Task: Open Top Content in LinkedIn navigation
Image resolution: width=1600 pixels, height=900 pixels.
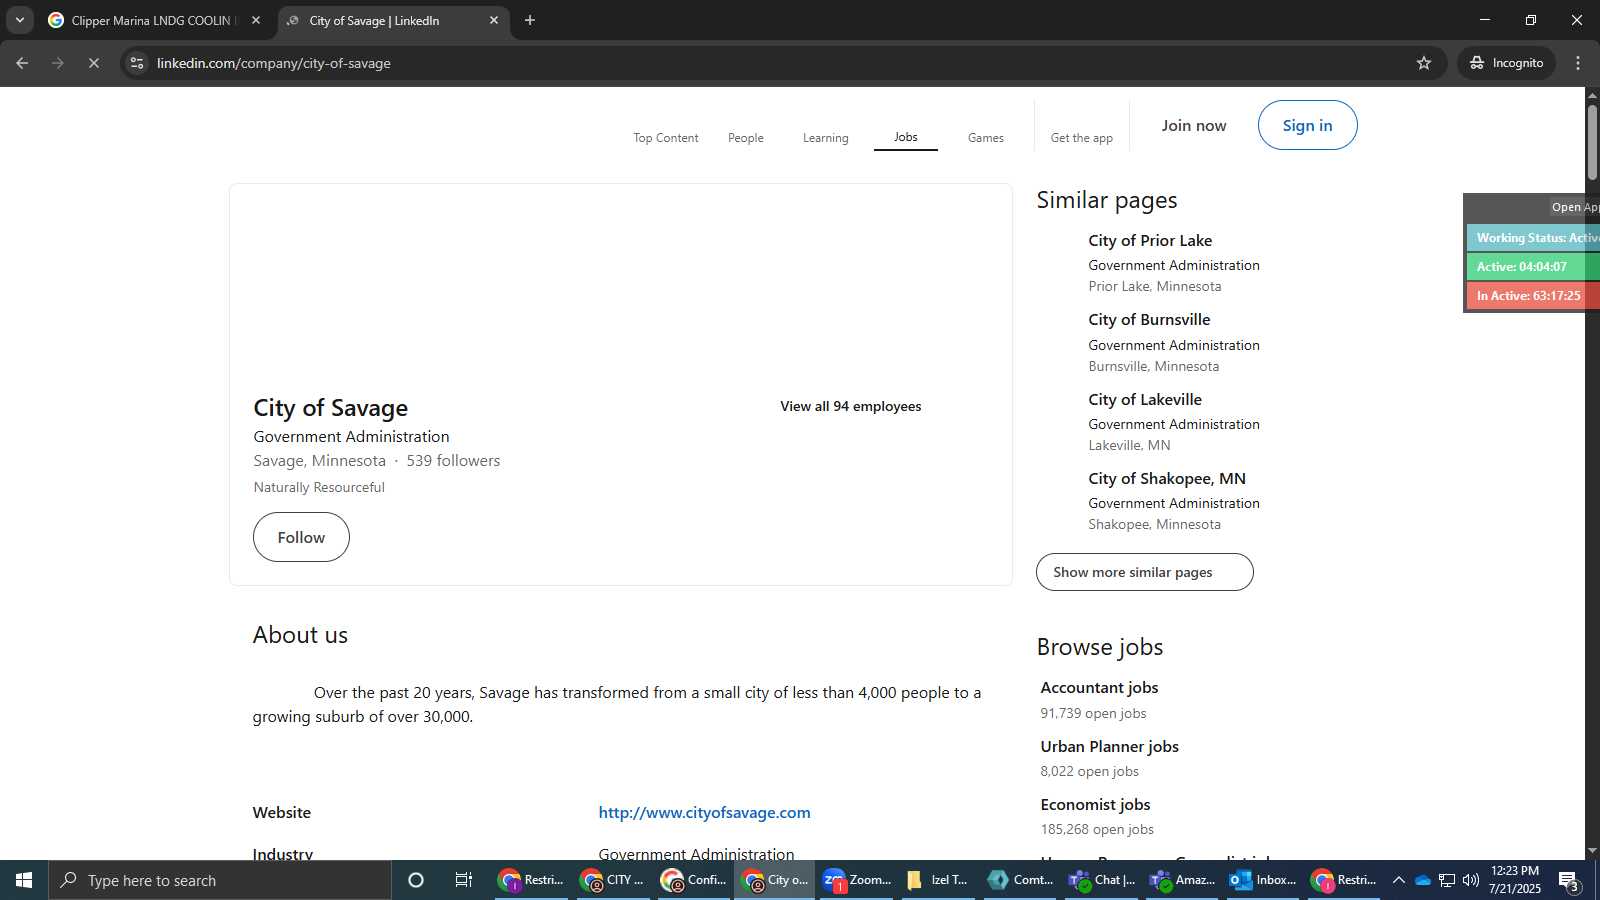Action: tap(666, 138)
